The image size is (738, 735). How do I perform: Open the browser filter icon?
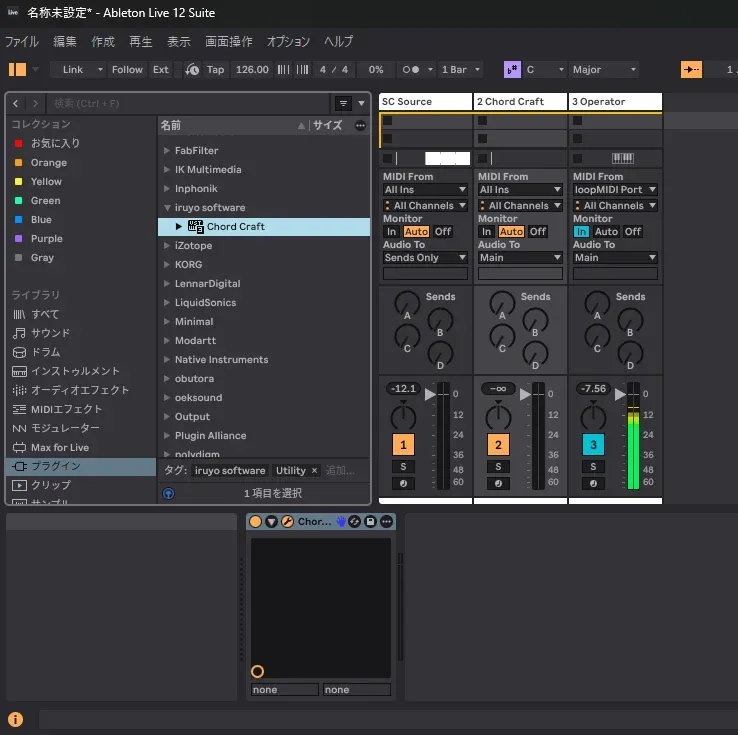coord(343,104)
